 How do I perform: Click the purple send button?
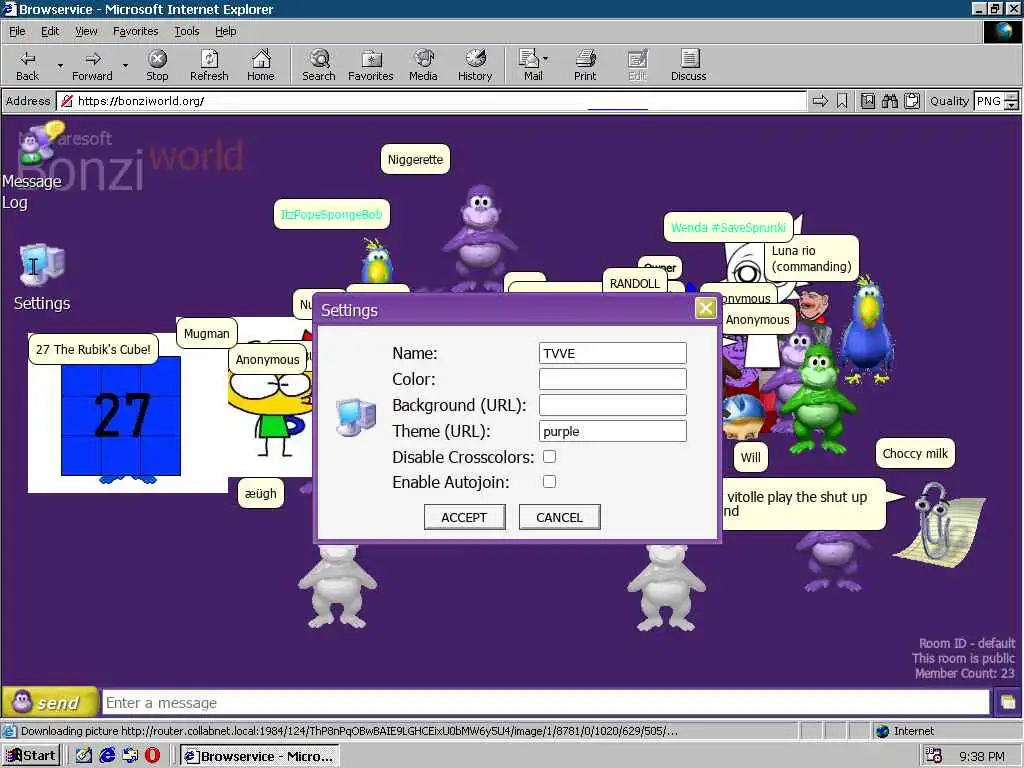pos(50,703)
